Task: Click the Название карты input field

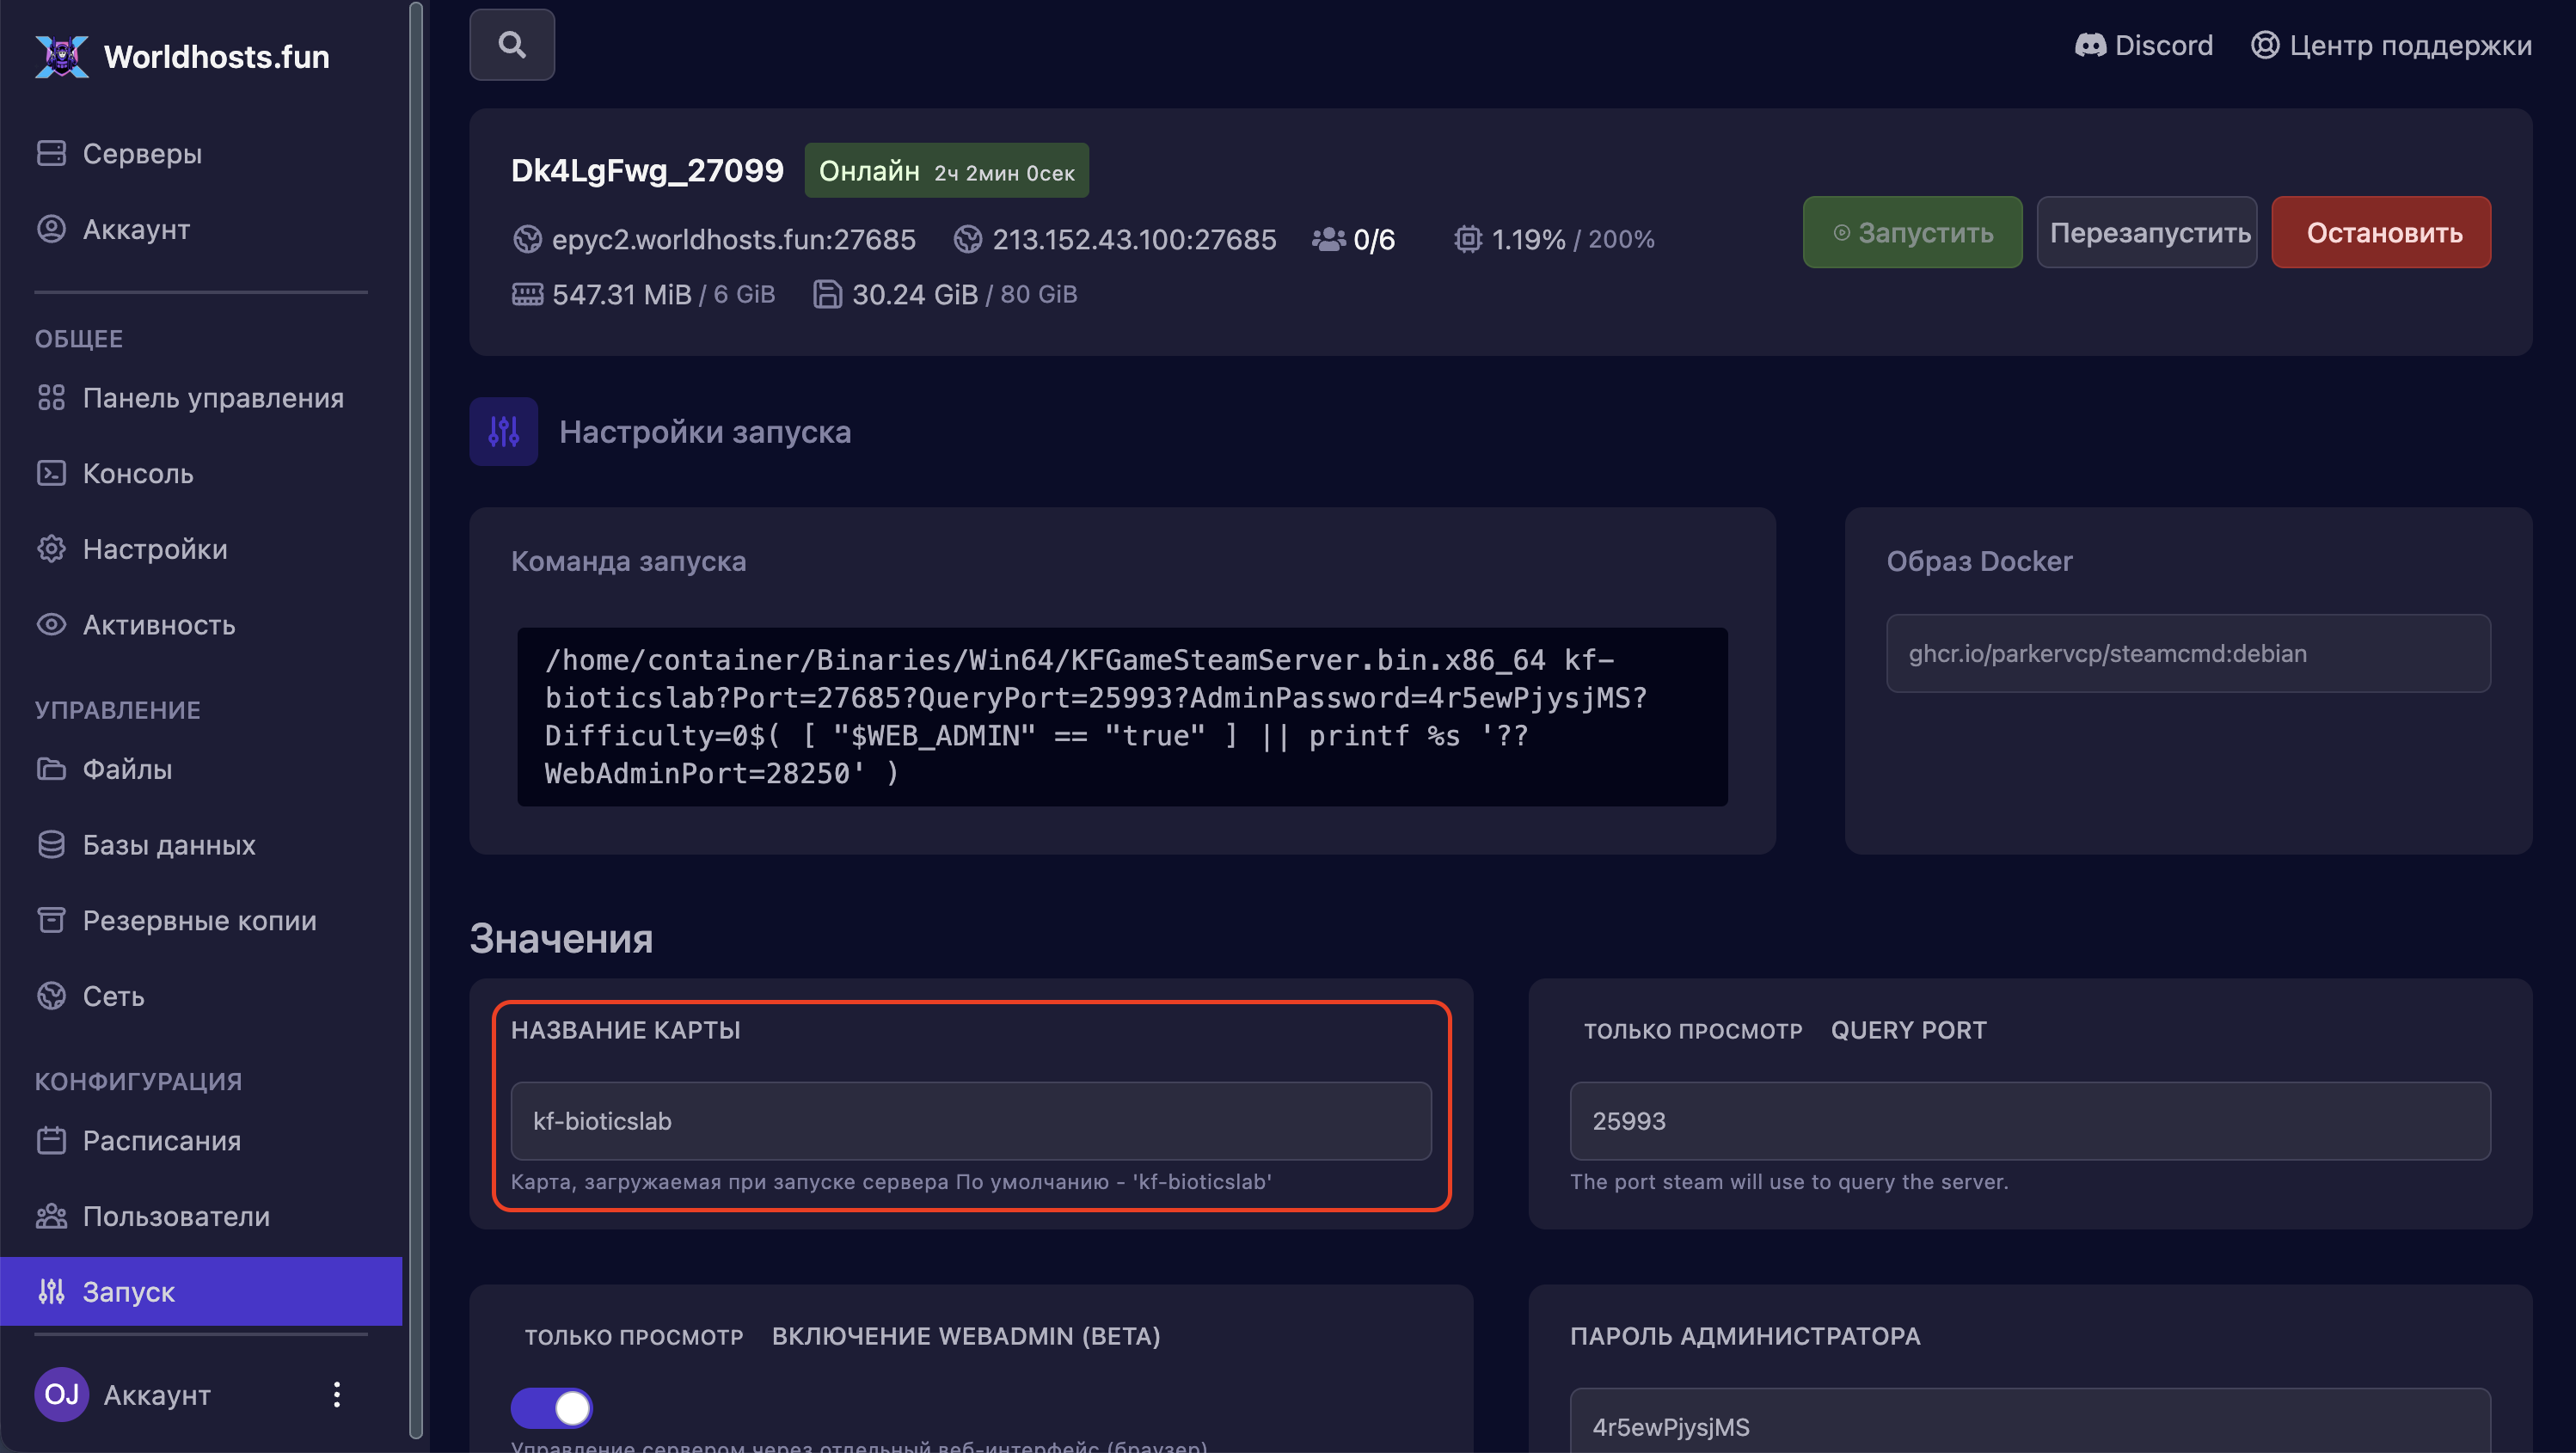Action: [970, 1121]
